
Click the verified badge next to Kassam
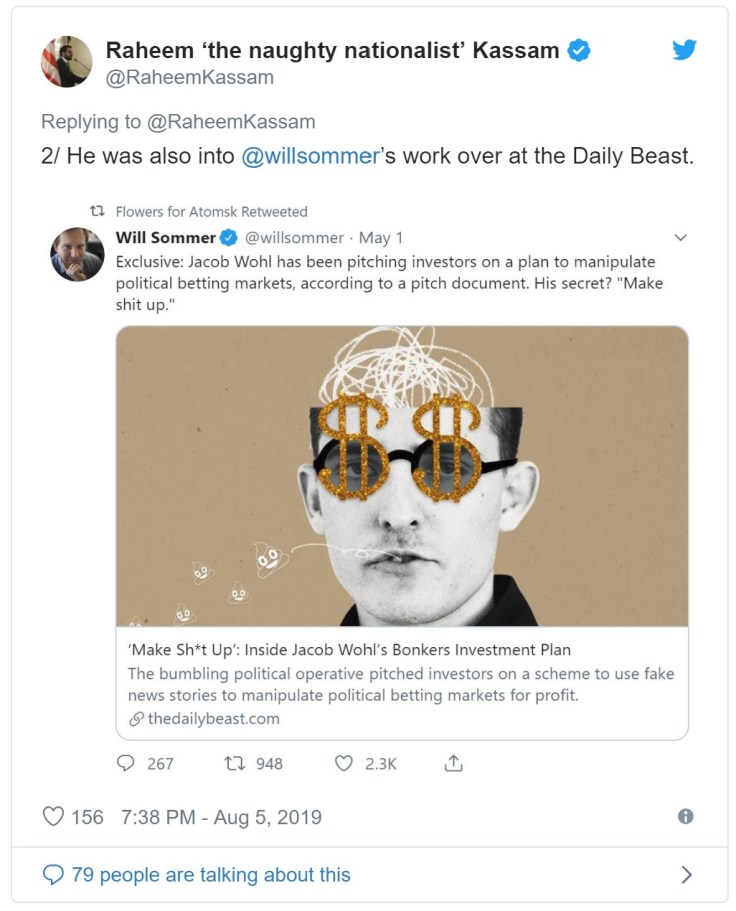click(579, 50)
